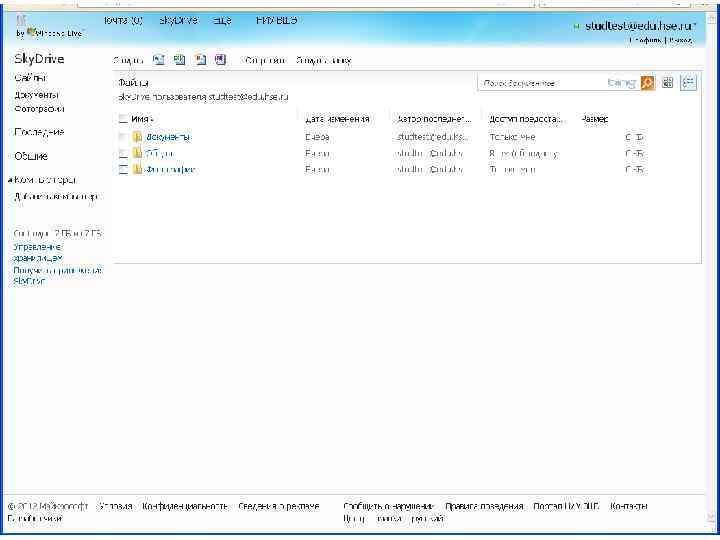Sort by the Дата изменения column header
The height and width of the screenshot is (540, 720).
click(x=337, y=119)
